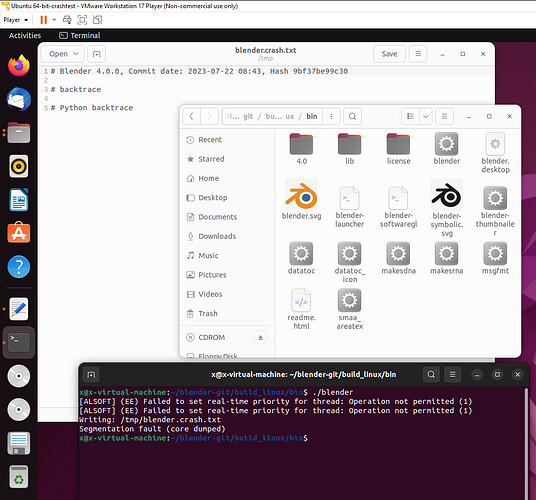The image size is (536, 500).
Task: Launch Rhythmbox music player from the dock
Action: coord(19,166)
